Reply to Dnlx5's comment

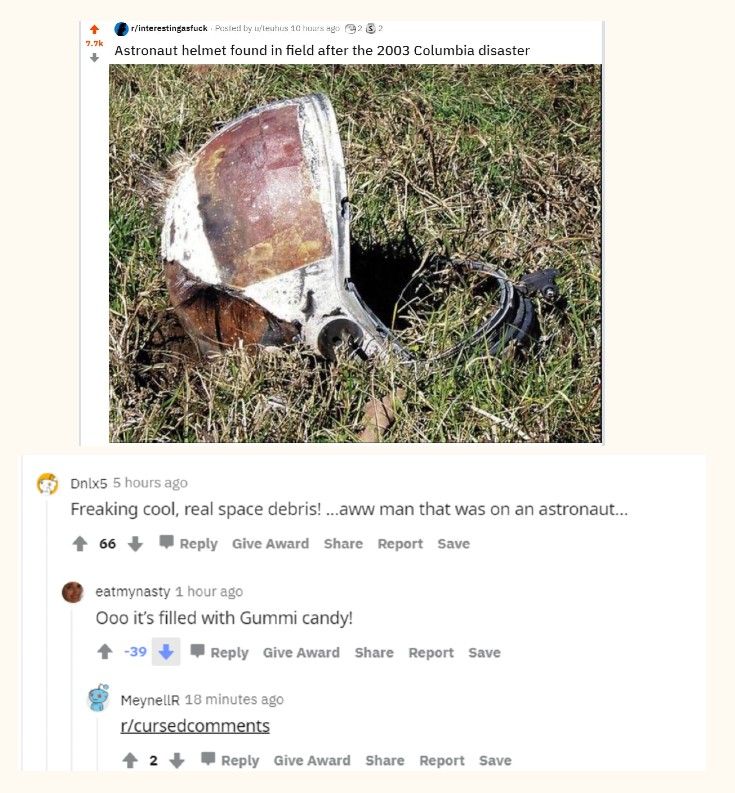(189, 544)
